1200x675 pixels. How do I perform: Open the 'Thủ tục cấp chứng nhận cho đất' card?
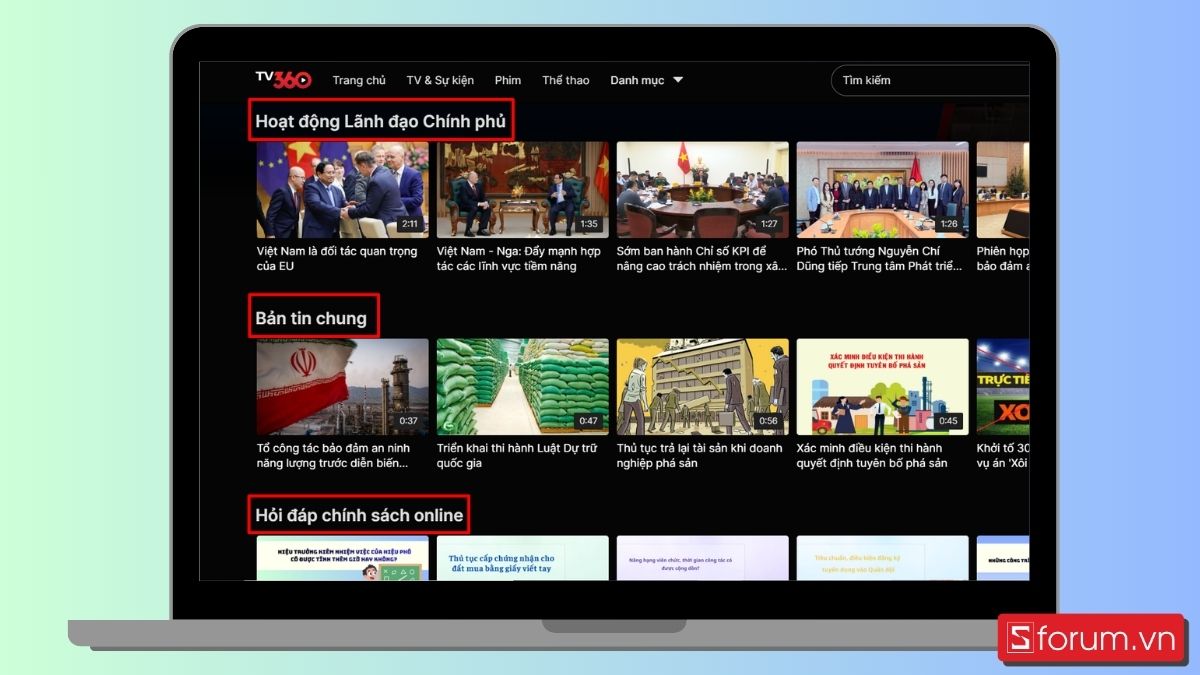[x=521, y=560]
